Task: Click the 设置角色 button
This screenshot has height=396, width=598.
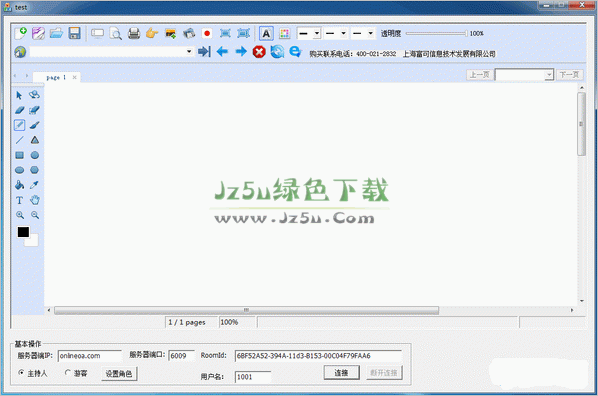Action: 119,373
